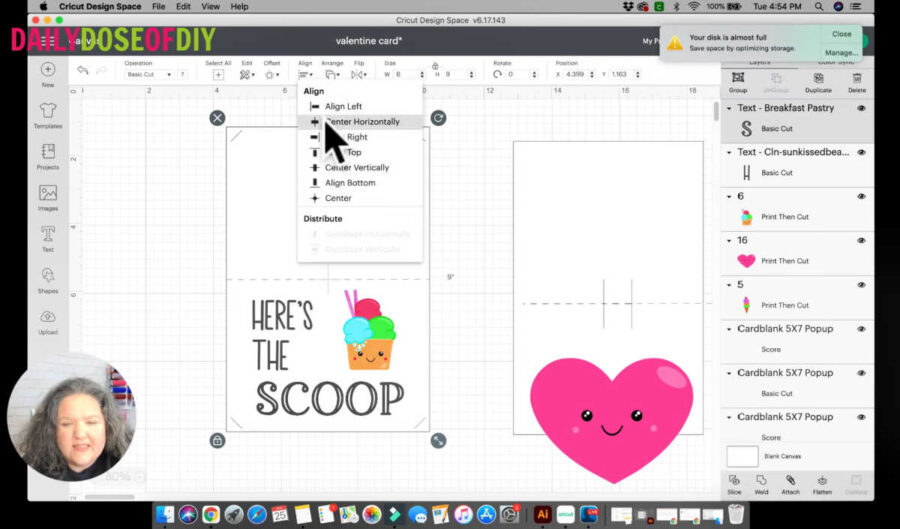Hide layer 5 with eye icon
Screen dimensions: 900x529
tap(862, 285)
